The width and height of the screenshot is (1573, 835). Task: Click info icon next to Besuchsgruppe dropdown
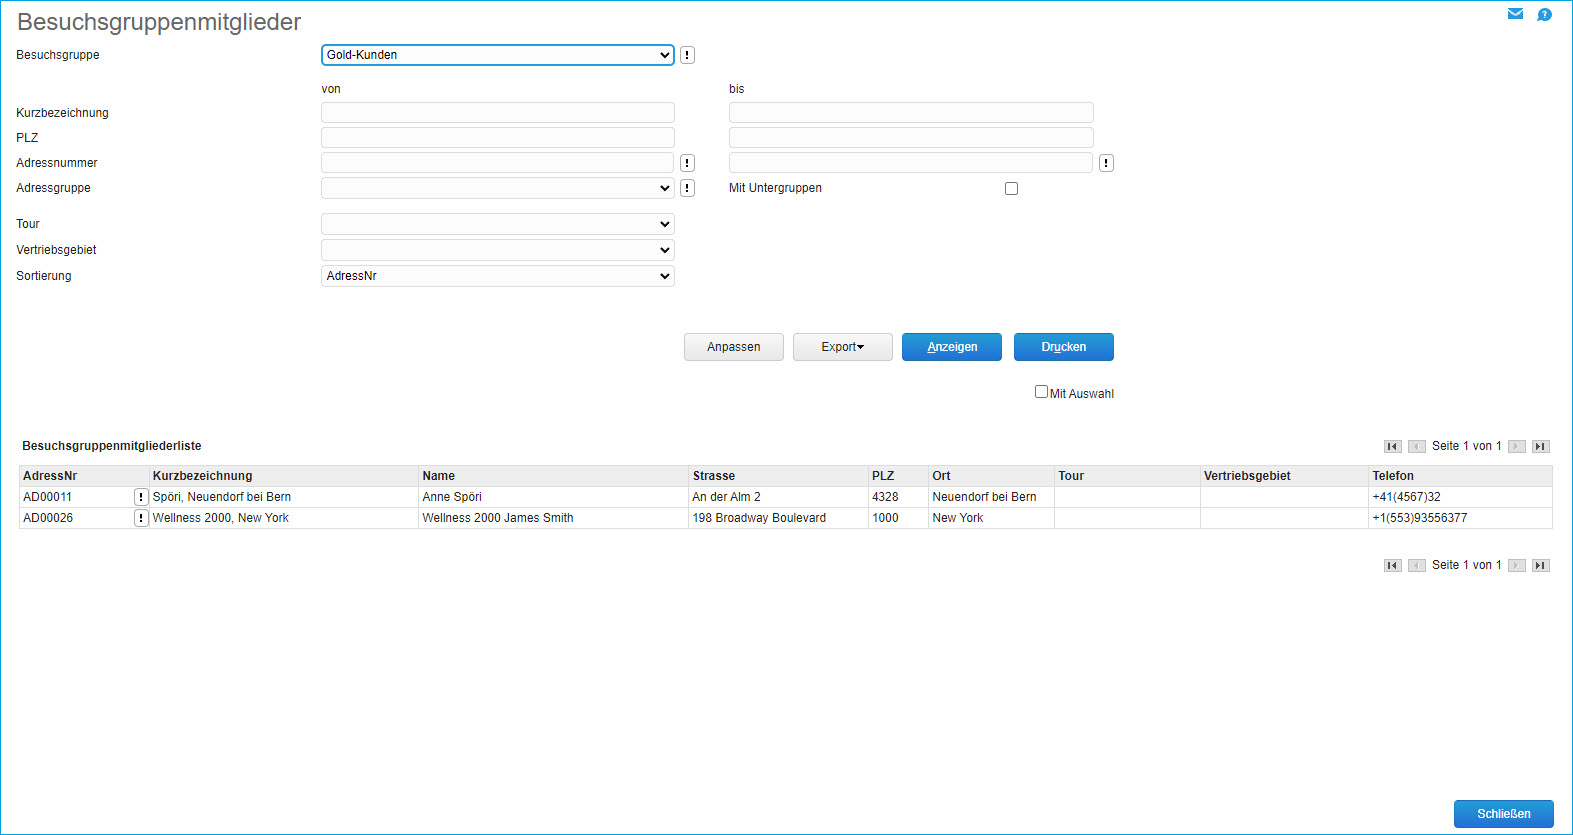[687, 55]
